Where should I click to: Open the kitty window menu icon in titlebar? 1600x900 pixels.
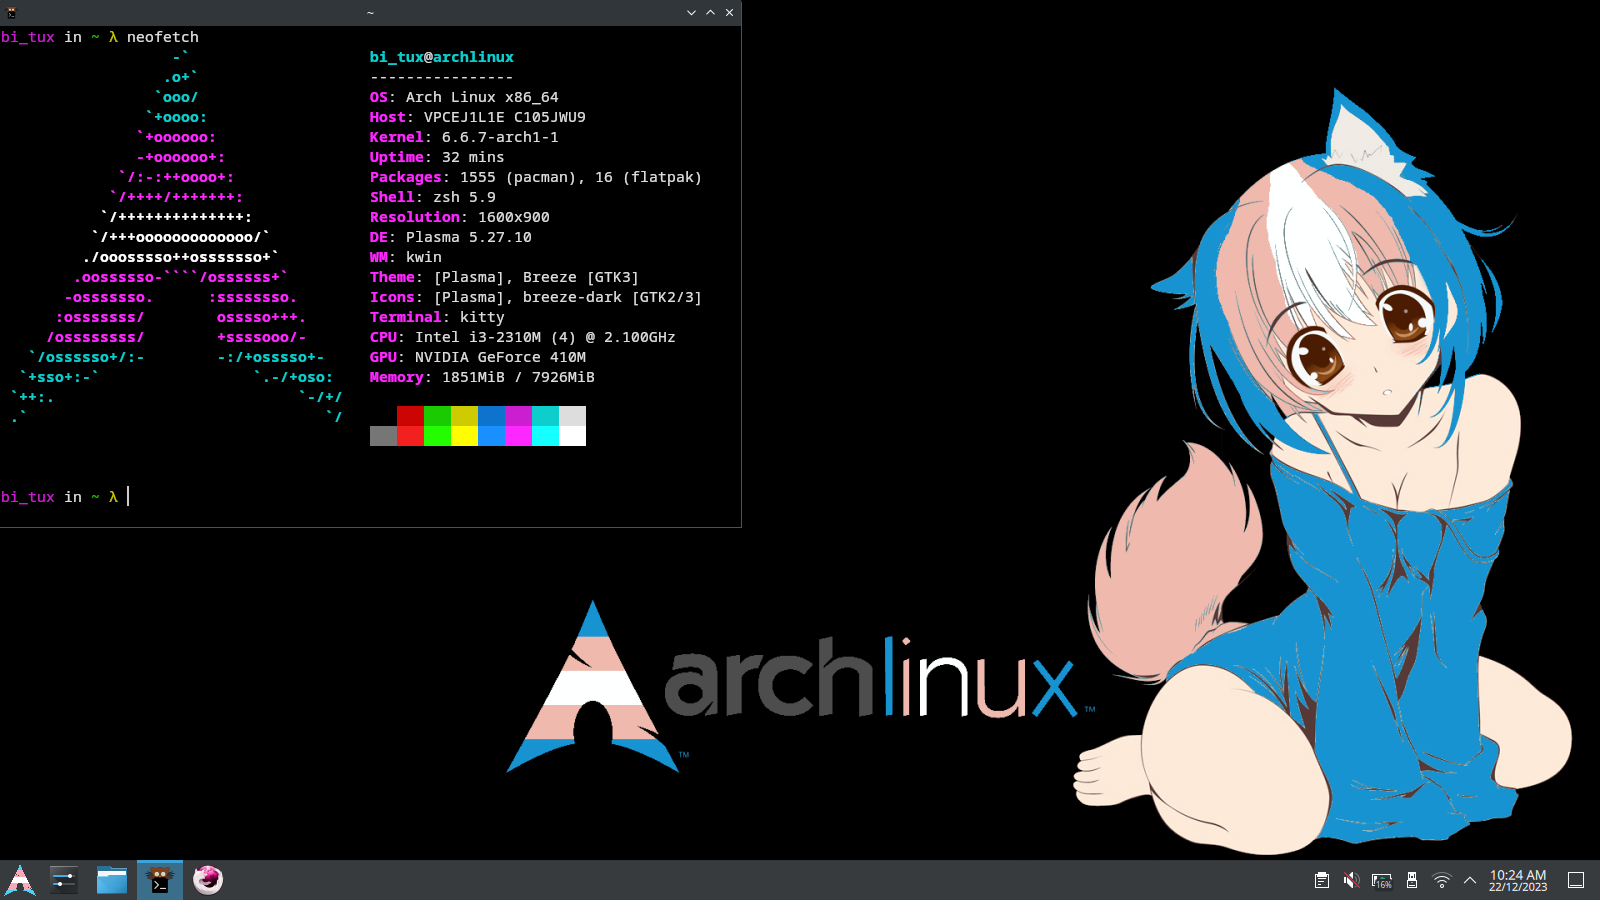(12, 13)
